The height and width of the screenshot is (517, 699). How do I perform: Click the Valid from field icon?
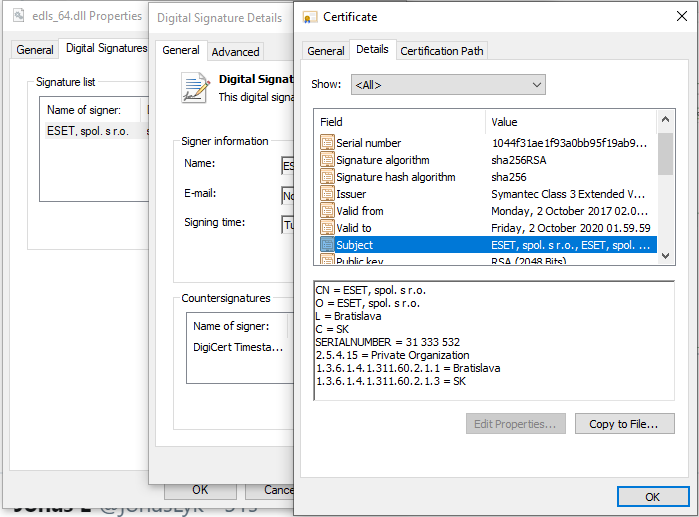pyautogui.click(x=327, y=210)
